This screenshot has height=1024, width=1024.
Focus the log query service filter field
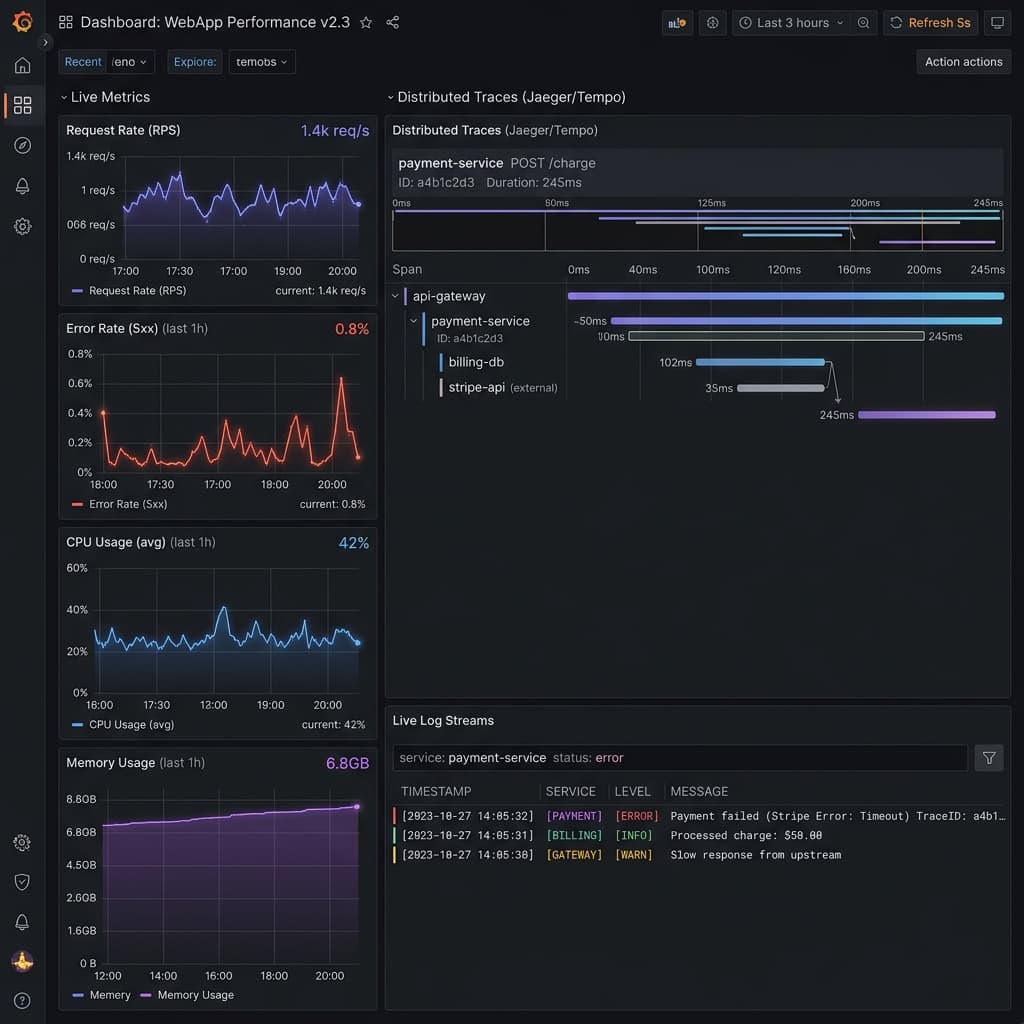tap(680, 758)
